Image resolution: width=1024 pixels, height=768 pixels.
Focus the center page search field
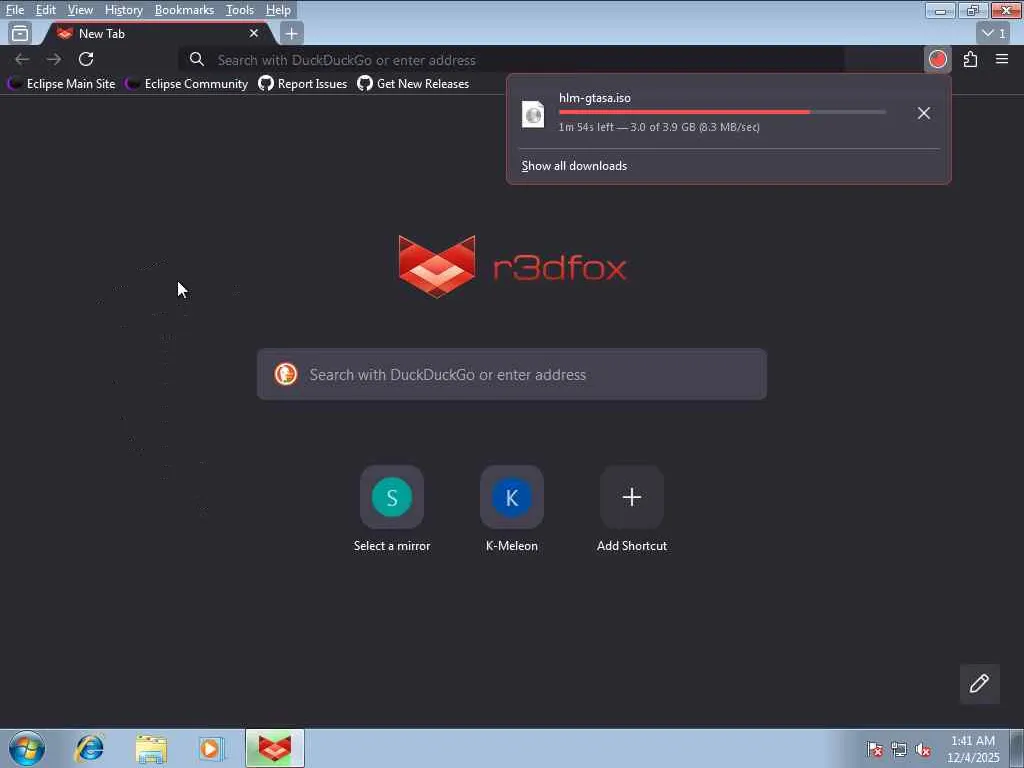[x=511, y=374]
